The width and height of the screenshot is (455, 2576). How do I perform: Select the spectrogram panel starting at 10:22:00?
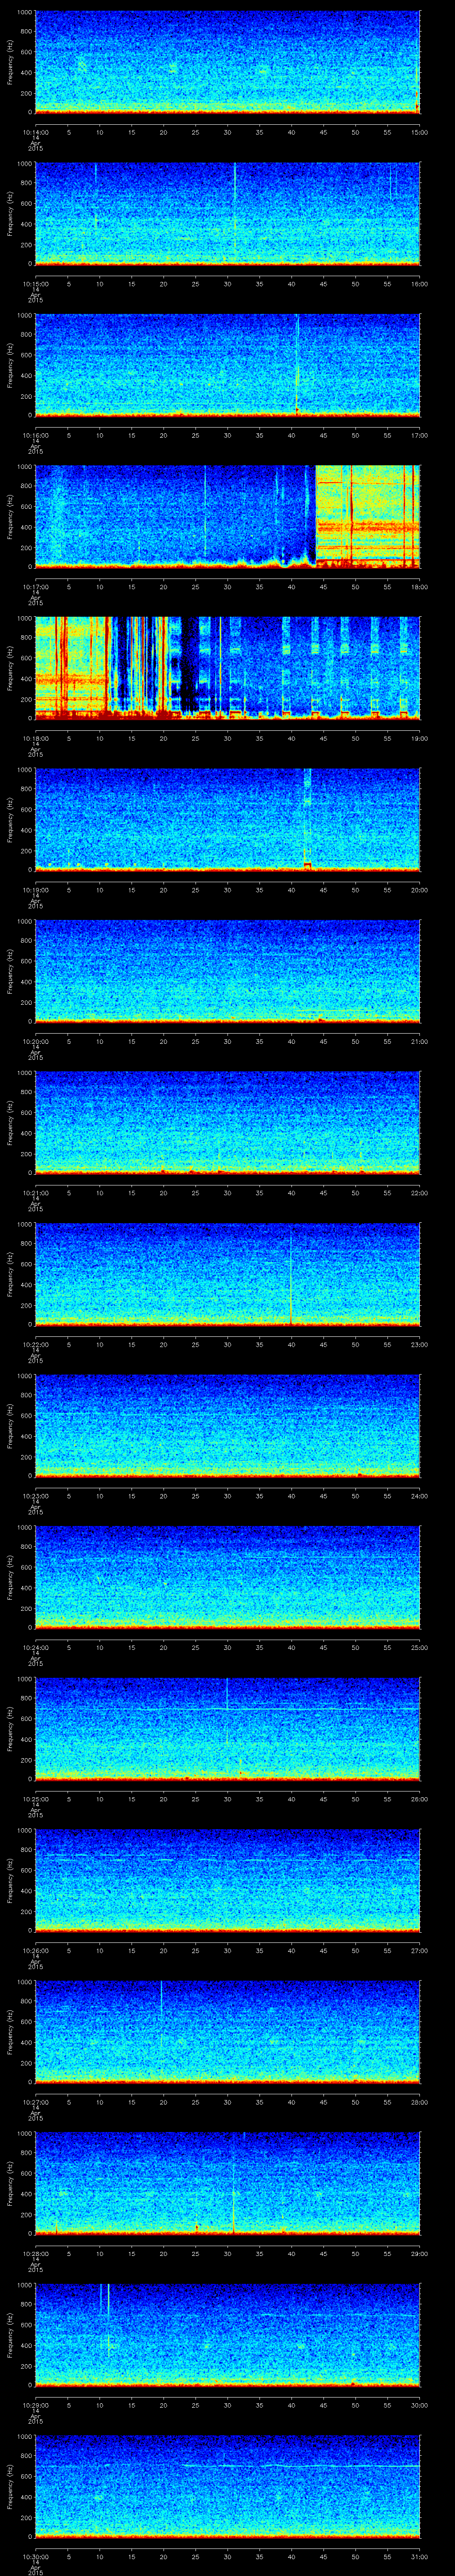click(227, 1274)
